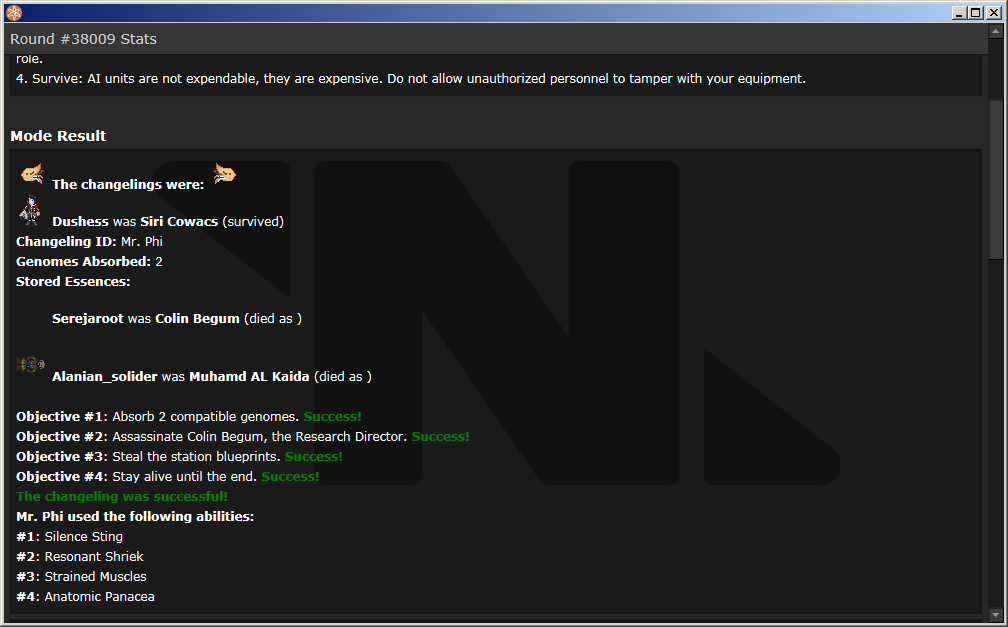Screen dimensions: 1008x627
Task: Click the "Resonant Shriek" ability
Action: (x=94, y=557)
